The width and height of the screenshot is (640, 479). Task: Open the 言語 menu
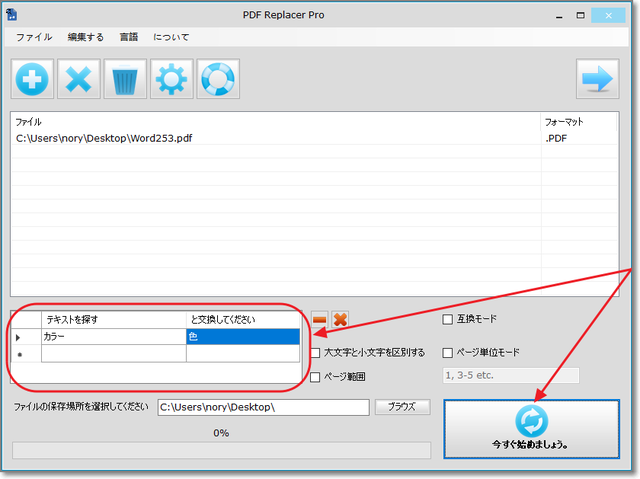tap(128, 36)
